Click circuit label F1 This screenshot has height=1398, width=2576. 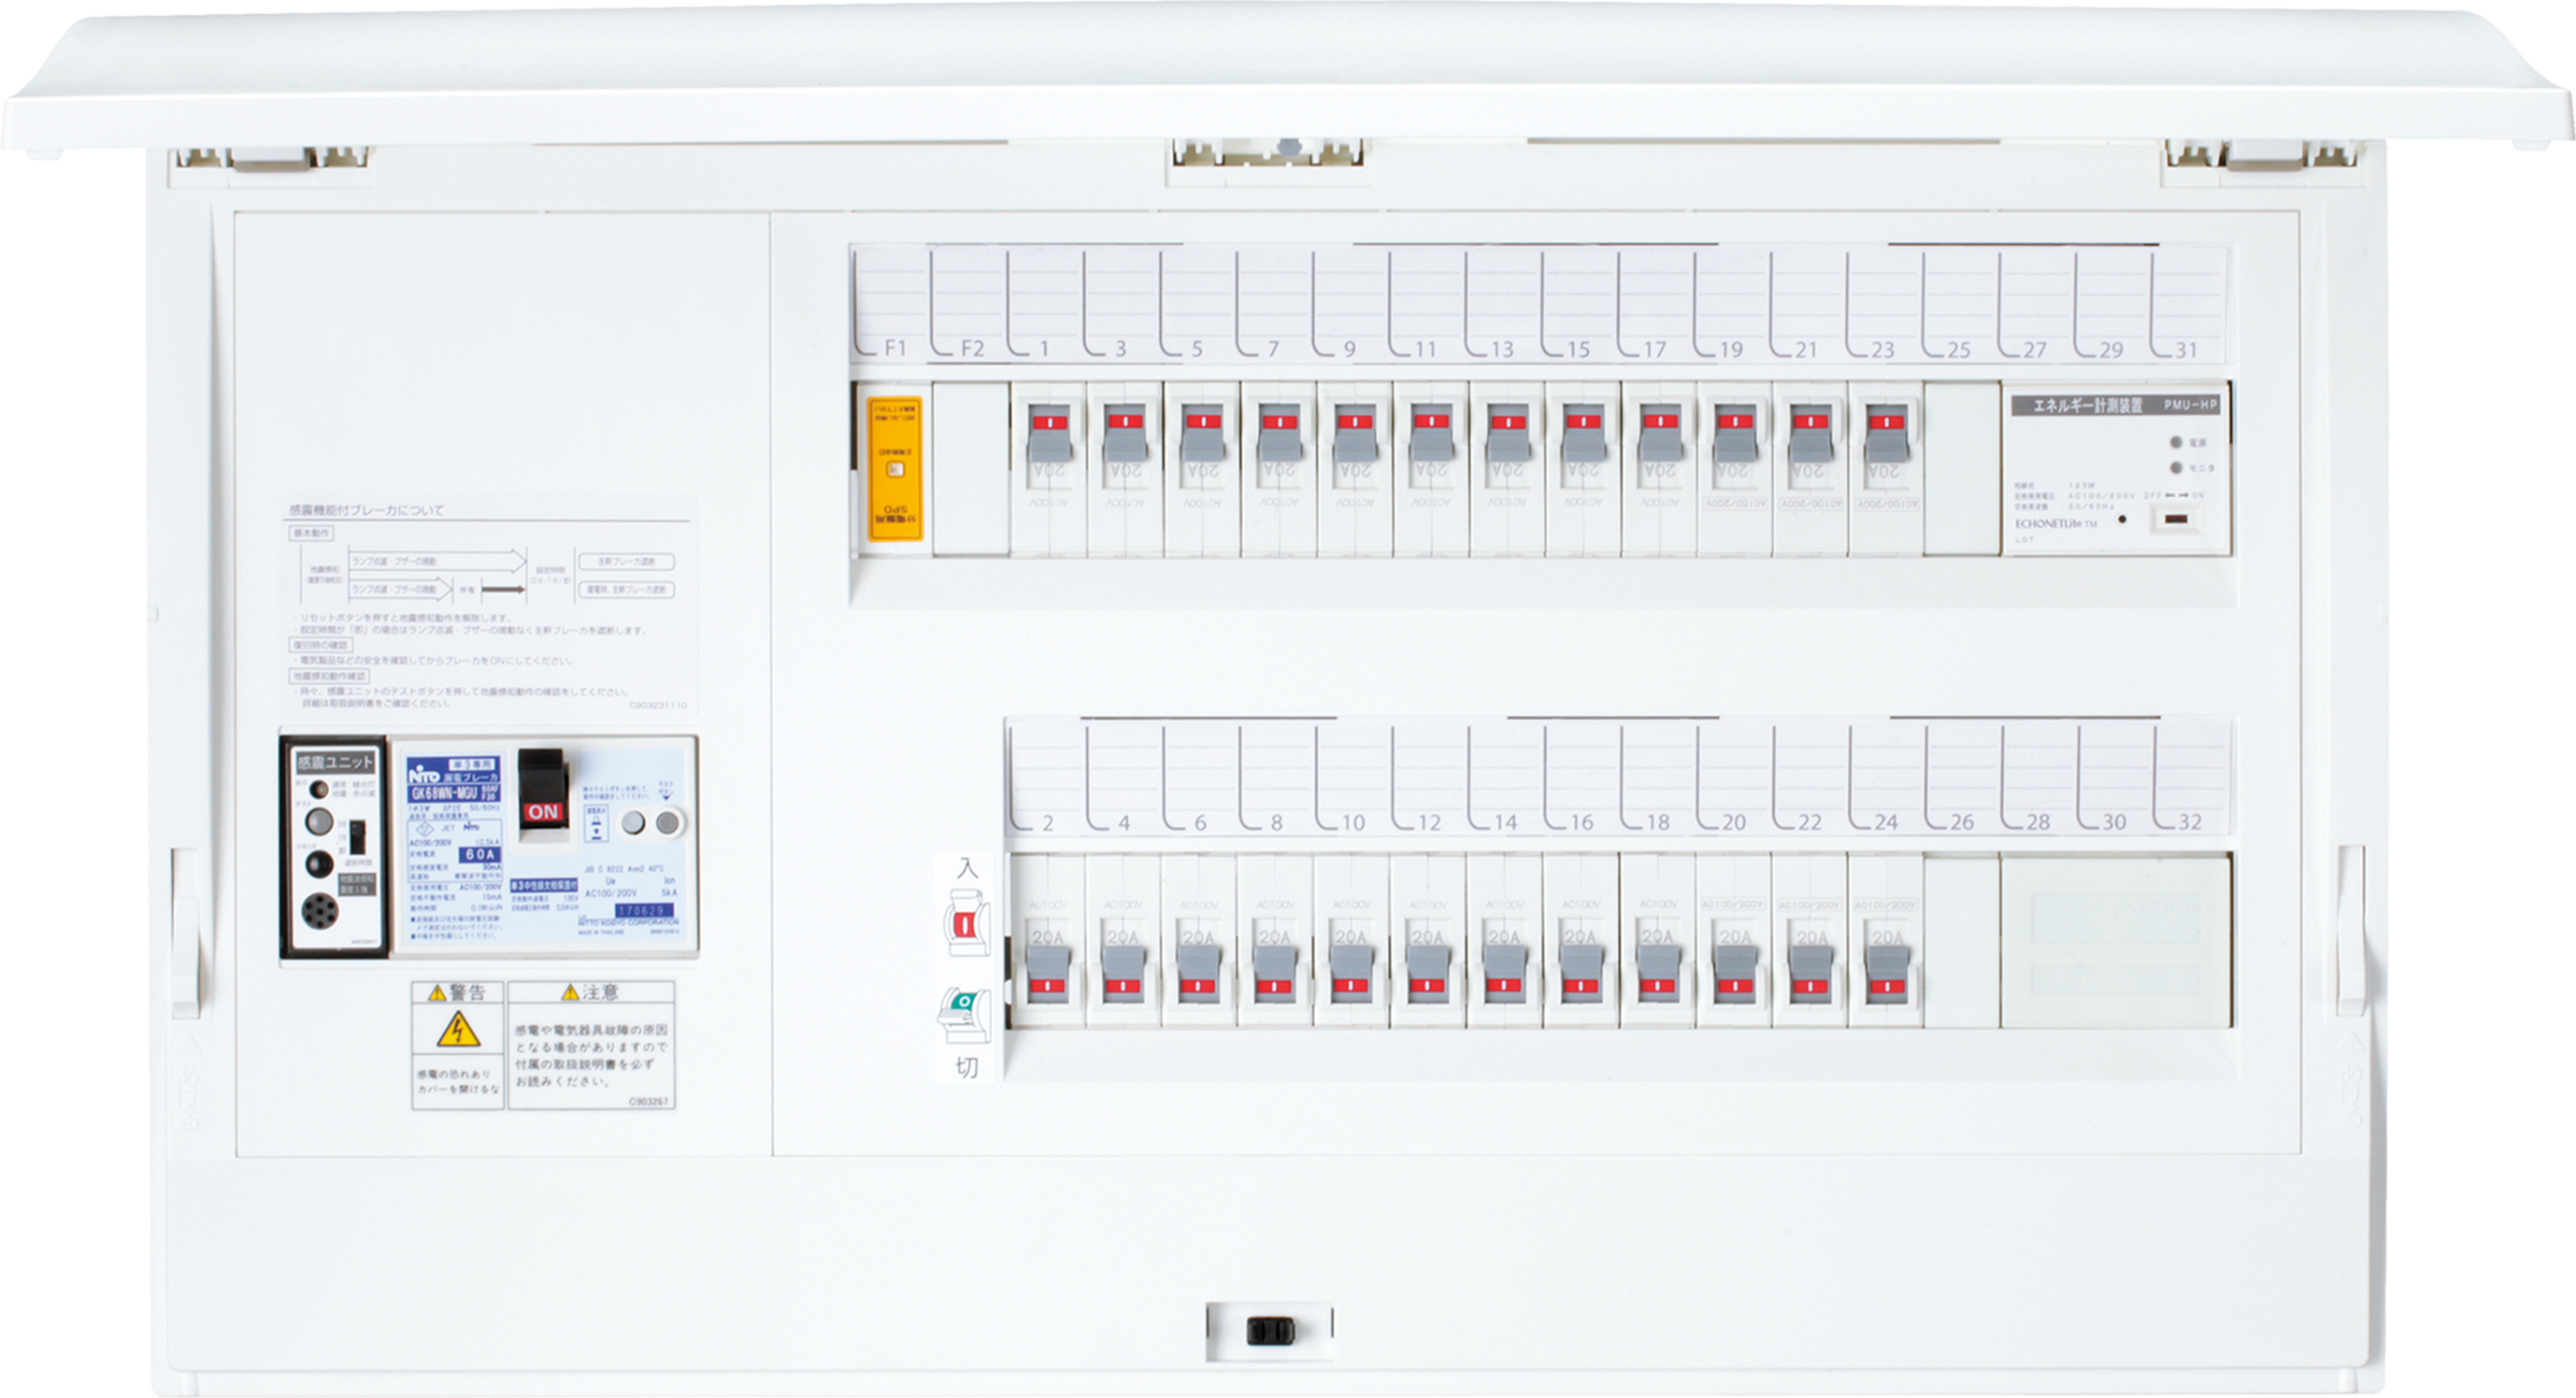coord(895,348)
